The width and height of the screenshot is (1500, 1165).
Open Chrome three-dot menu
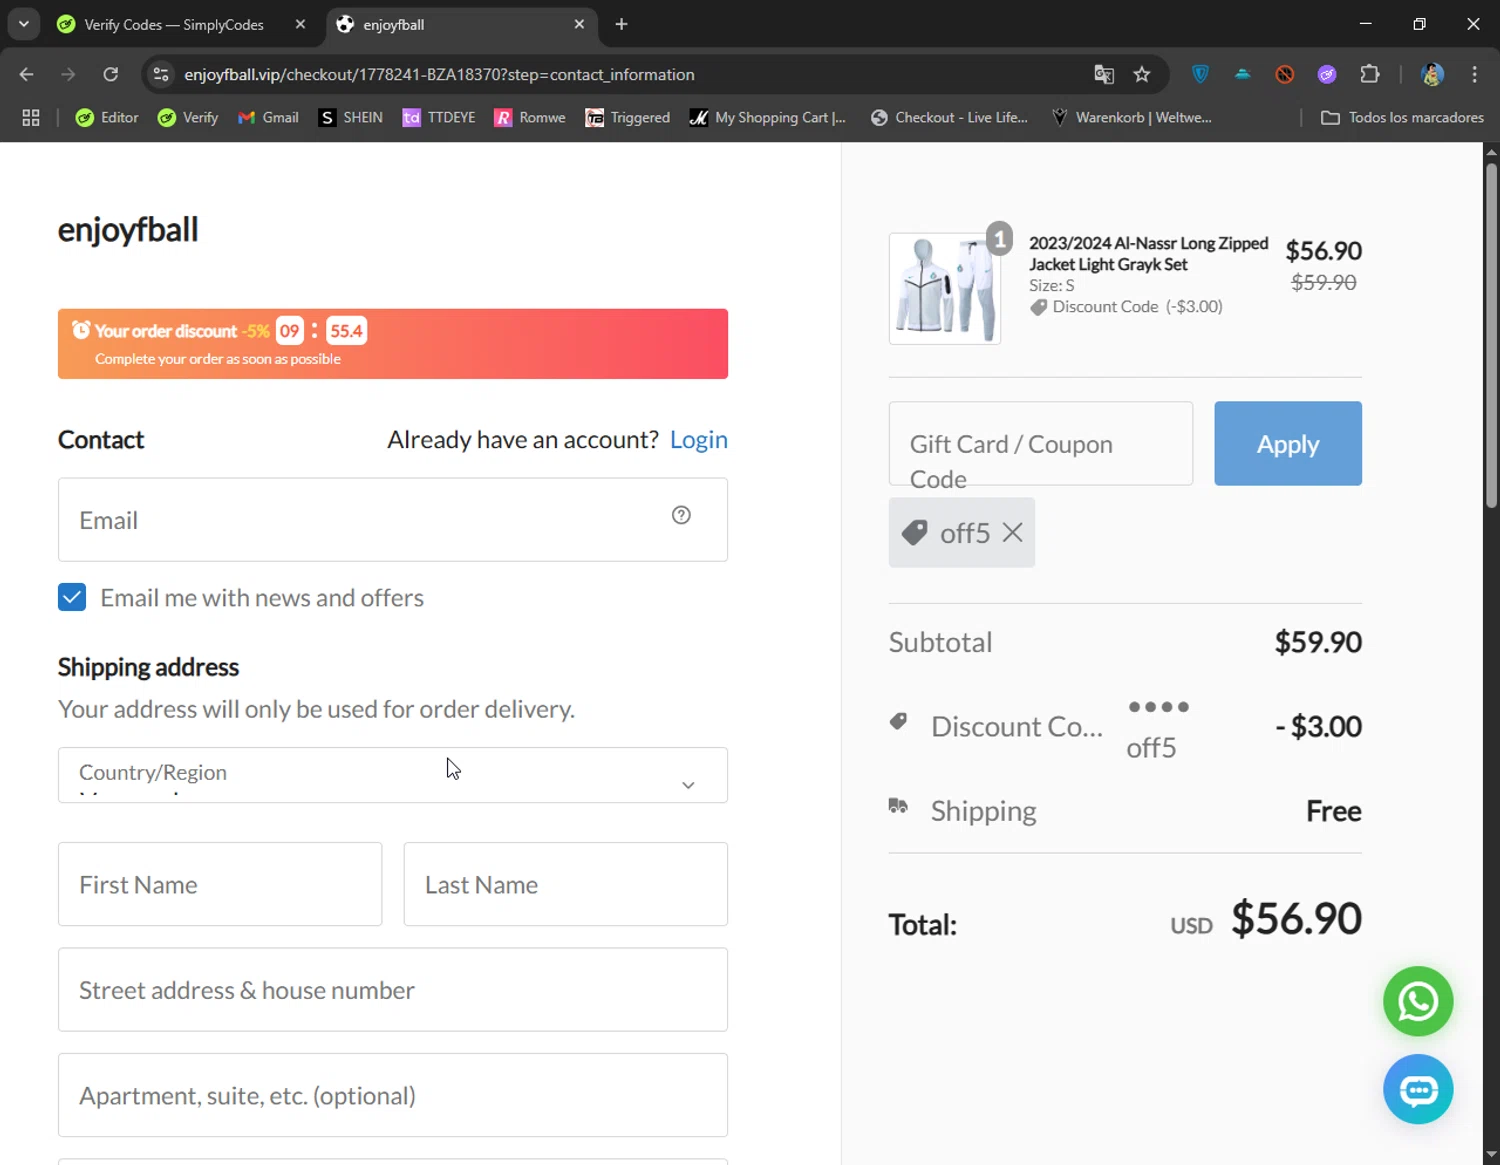[x=1474, y=74]
